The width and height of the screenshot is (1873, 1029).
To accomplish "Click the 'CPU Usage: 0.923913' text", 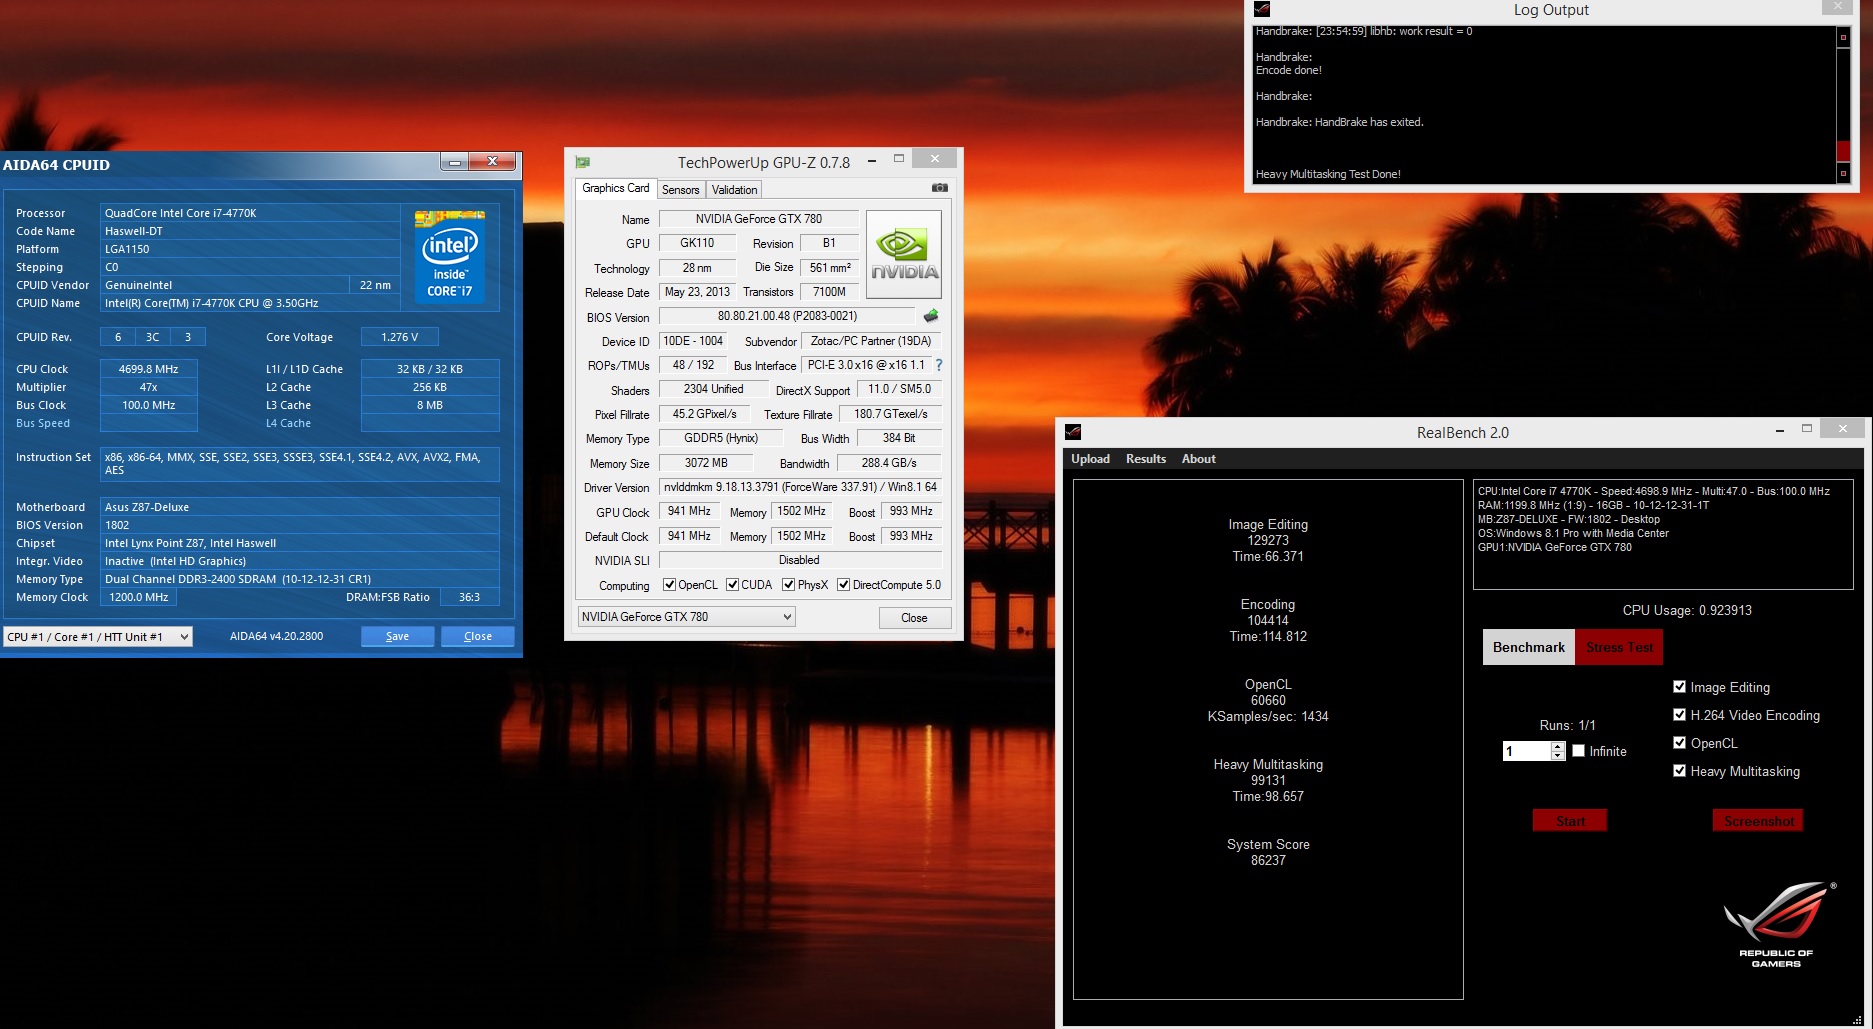I will tap(1687, 610).
